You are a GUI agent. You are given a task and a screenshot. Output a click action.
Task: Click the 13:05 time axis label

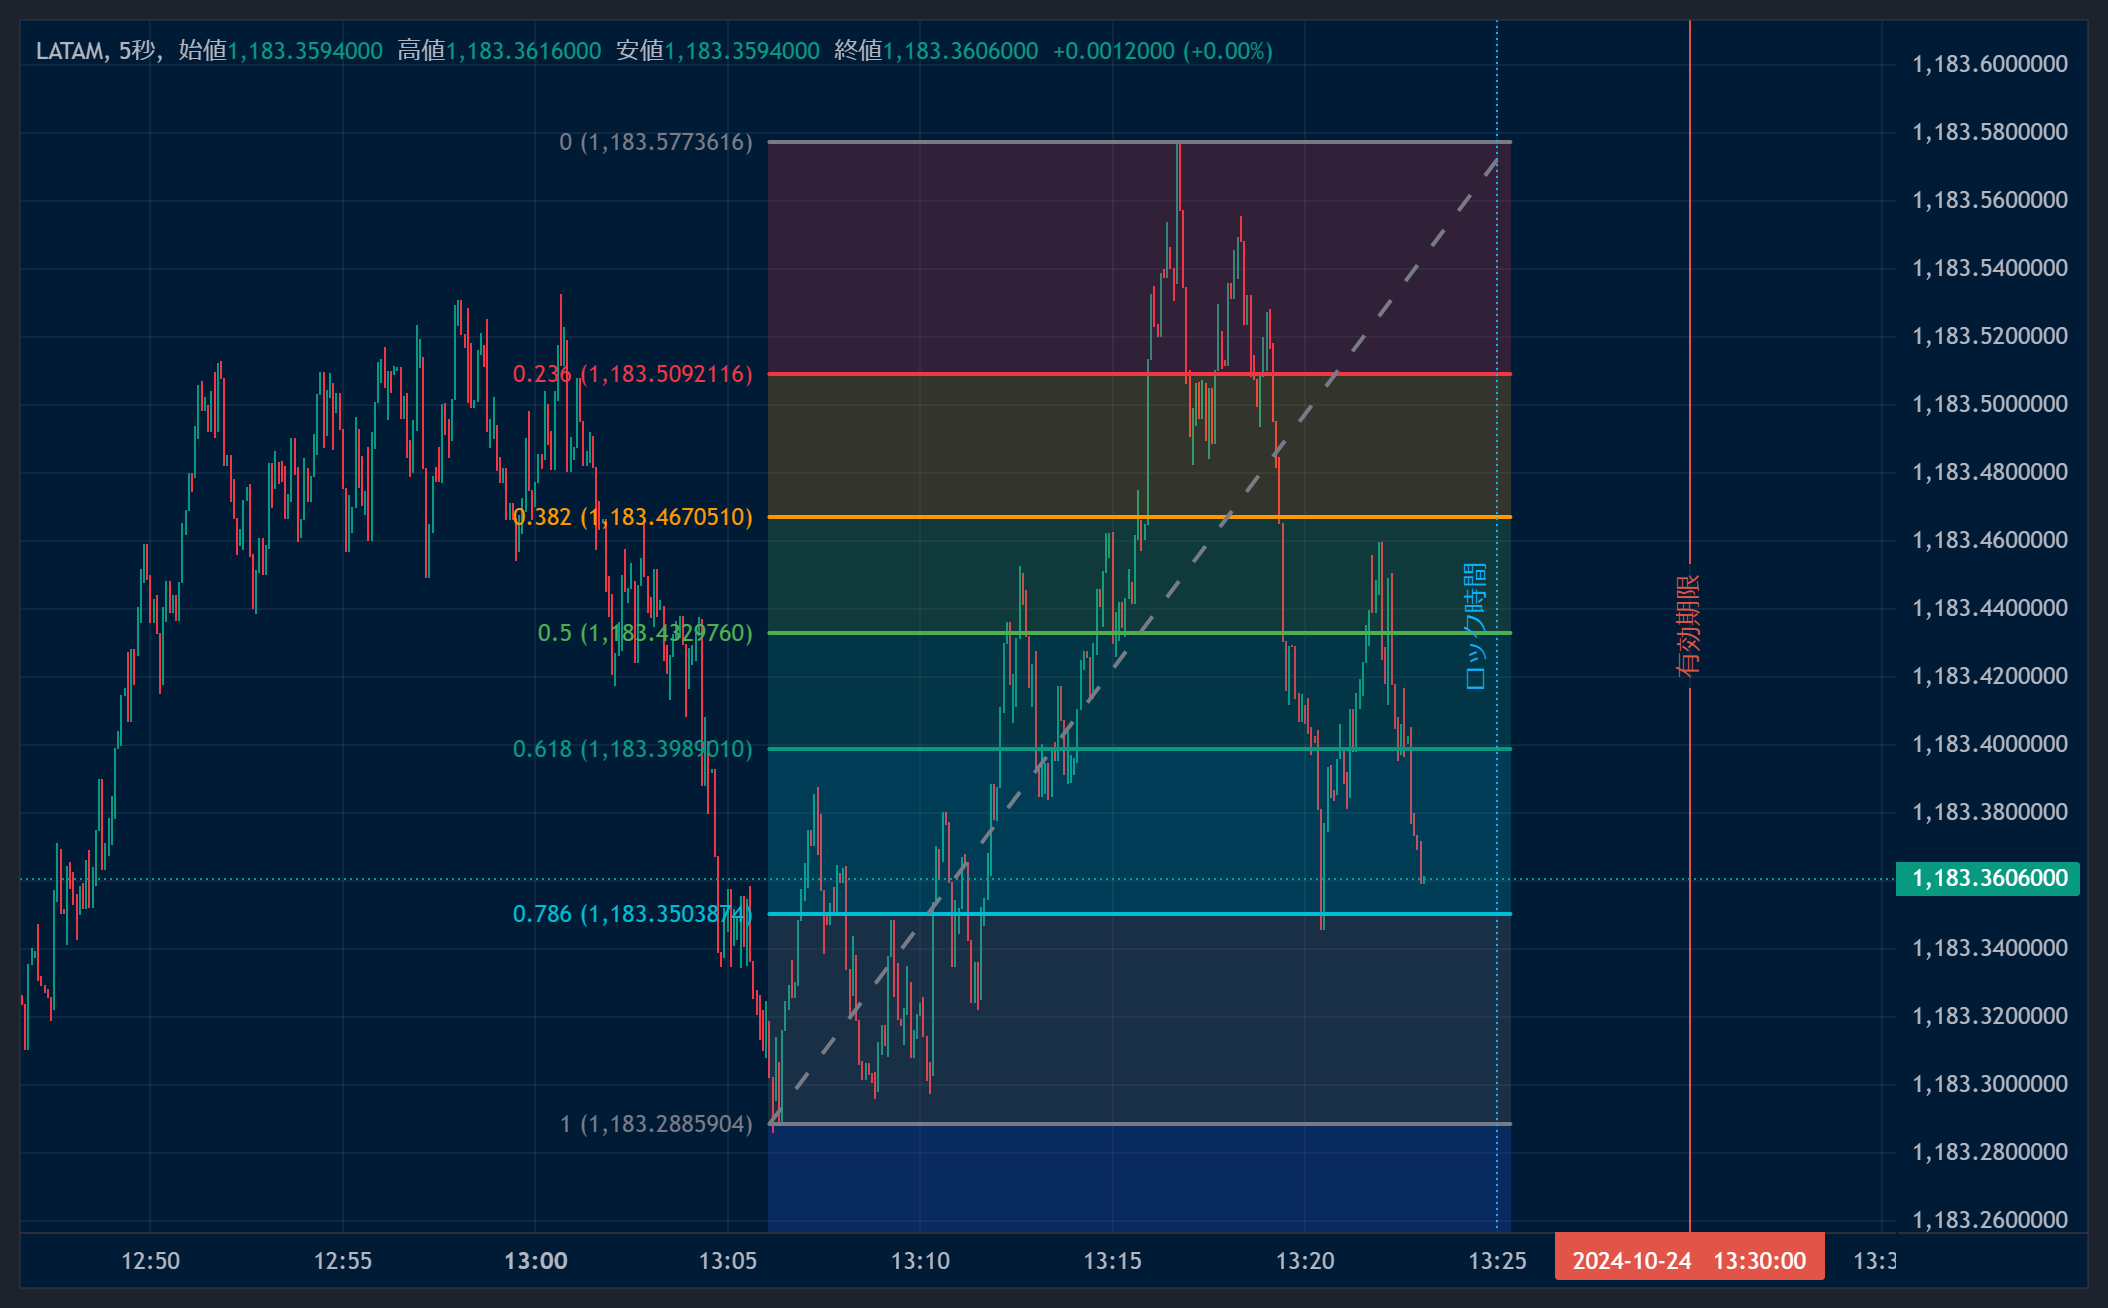point(728,1261)
